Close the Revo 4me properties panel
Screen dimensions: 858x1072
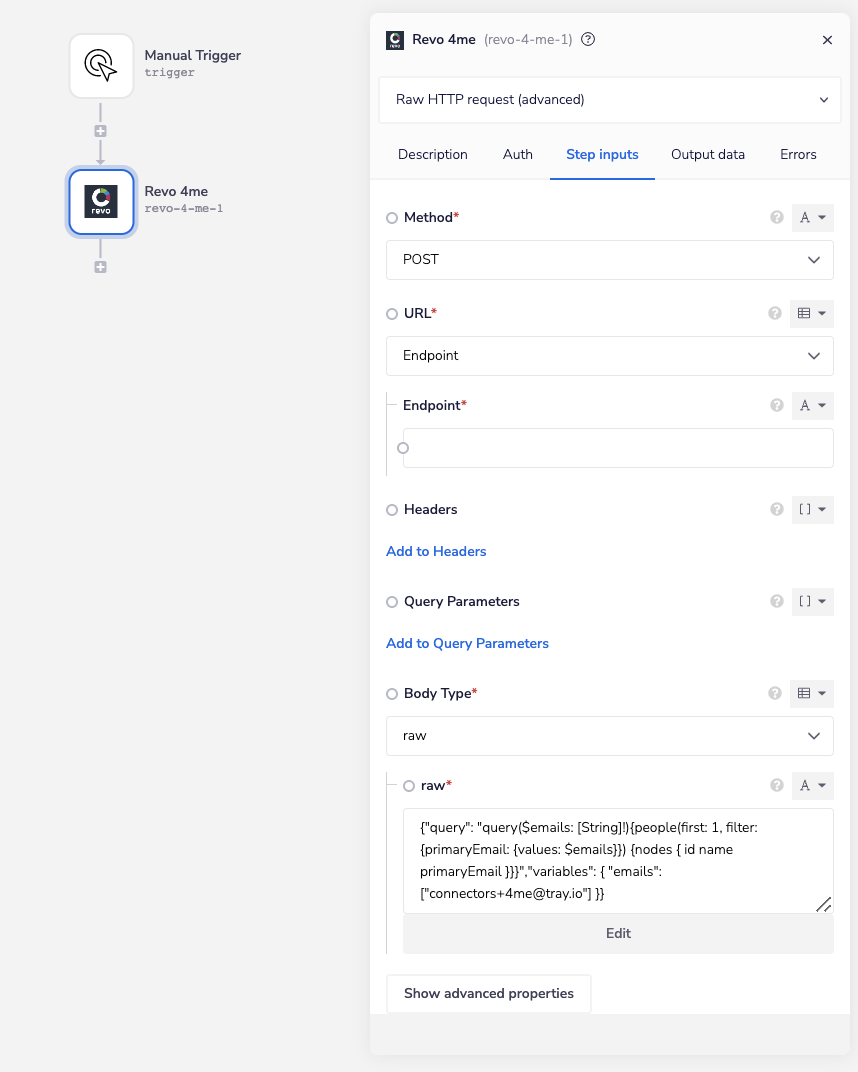click(827, 40)
